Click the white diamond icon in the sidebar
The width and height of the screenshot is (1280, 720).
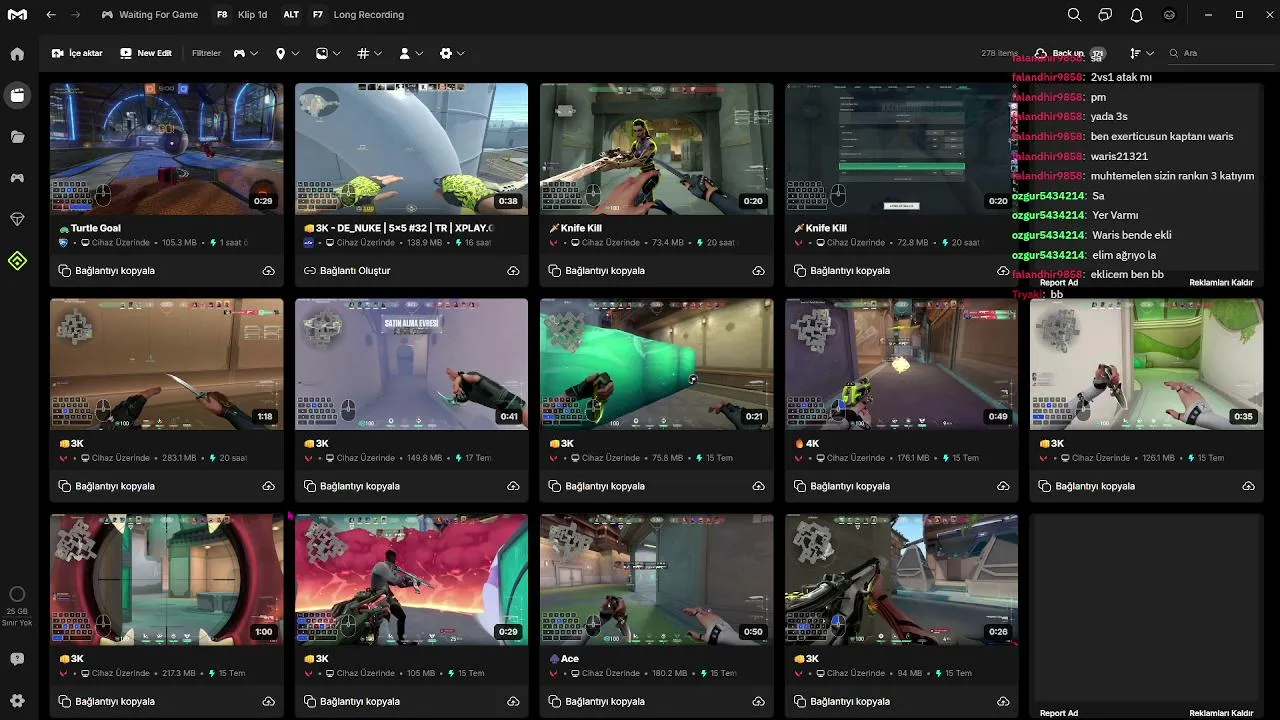coord(17,219)
